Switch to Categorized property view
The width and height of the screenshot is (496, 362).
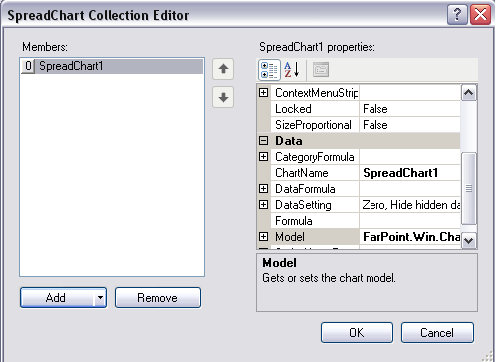[269, 70]
